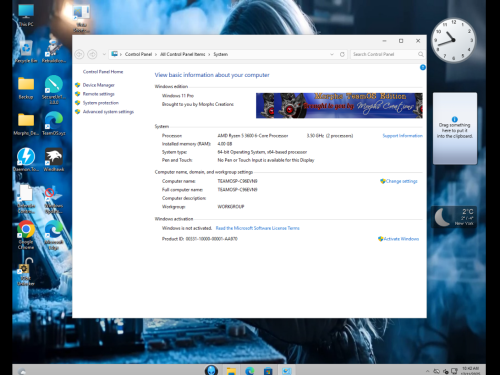Open recent locations dropdown arrow
Image resolution: width=500 pixels, height=375 pixels.
tap(104, 54)
